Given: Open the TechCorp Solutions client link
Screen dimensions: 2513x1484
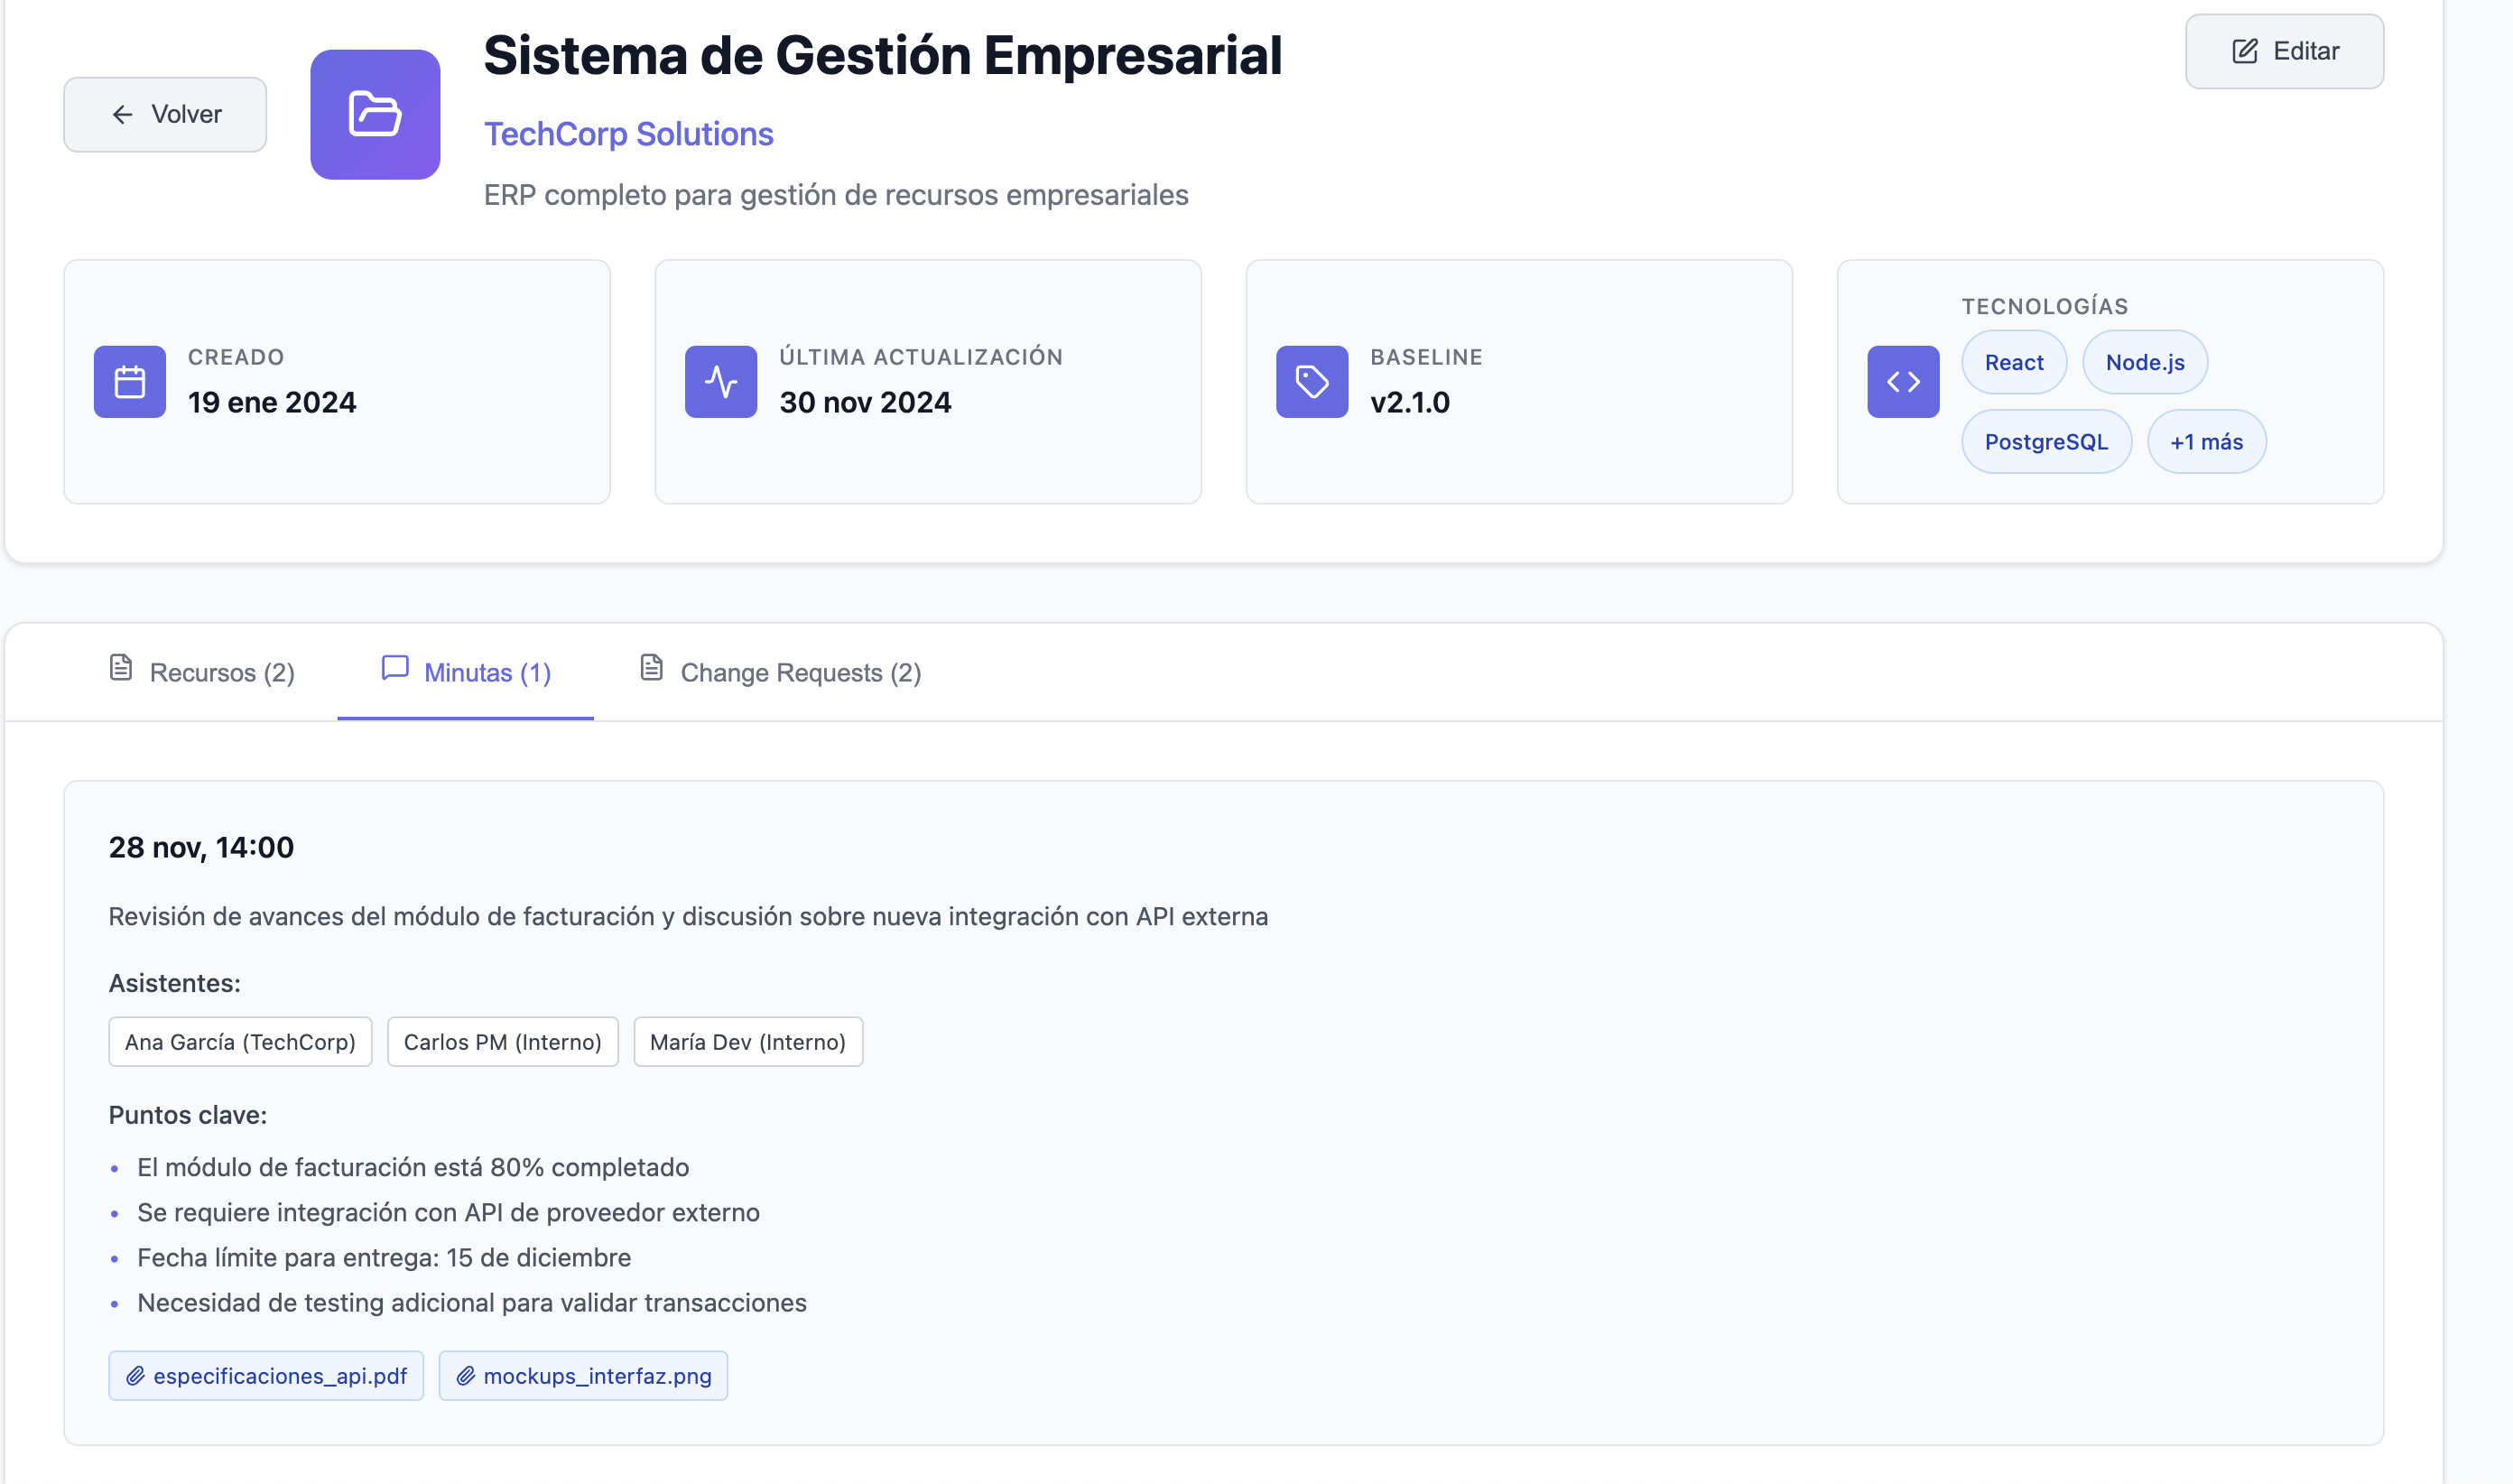Looking at the screenshot, I should click(628, 133).
